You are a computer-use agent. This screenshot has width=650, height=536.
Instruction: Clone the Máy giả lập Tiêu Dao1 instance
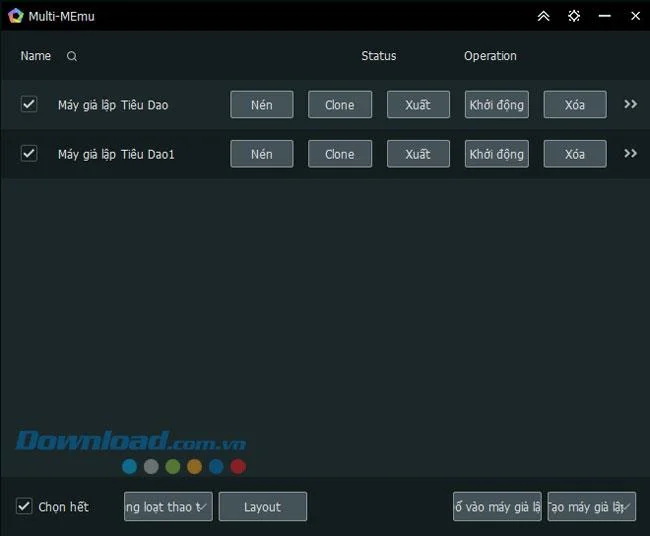(x=340, y=154)
